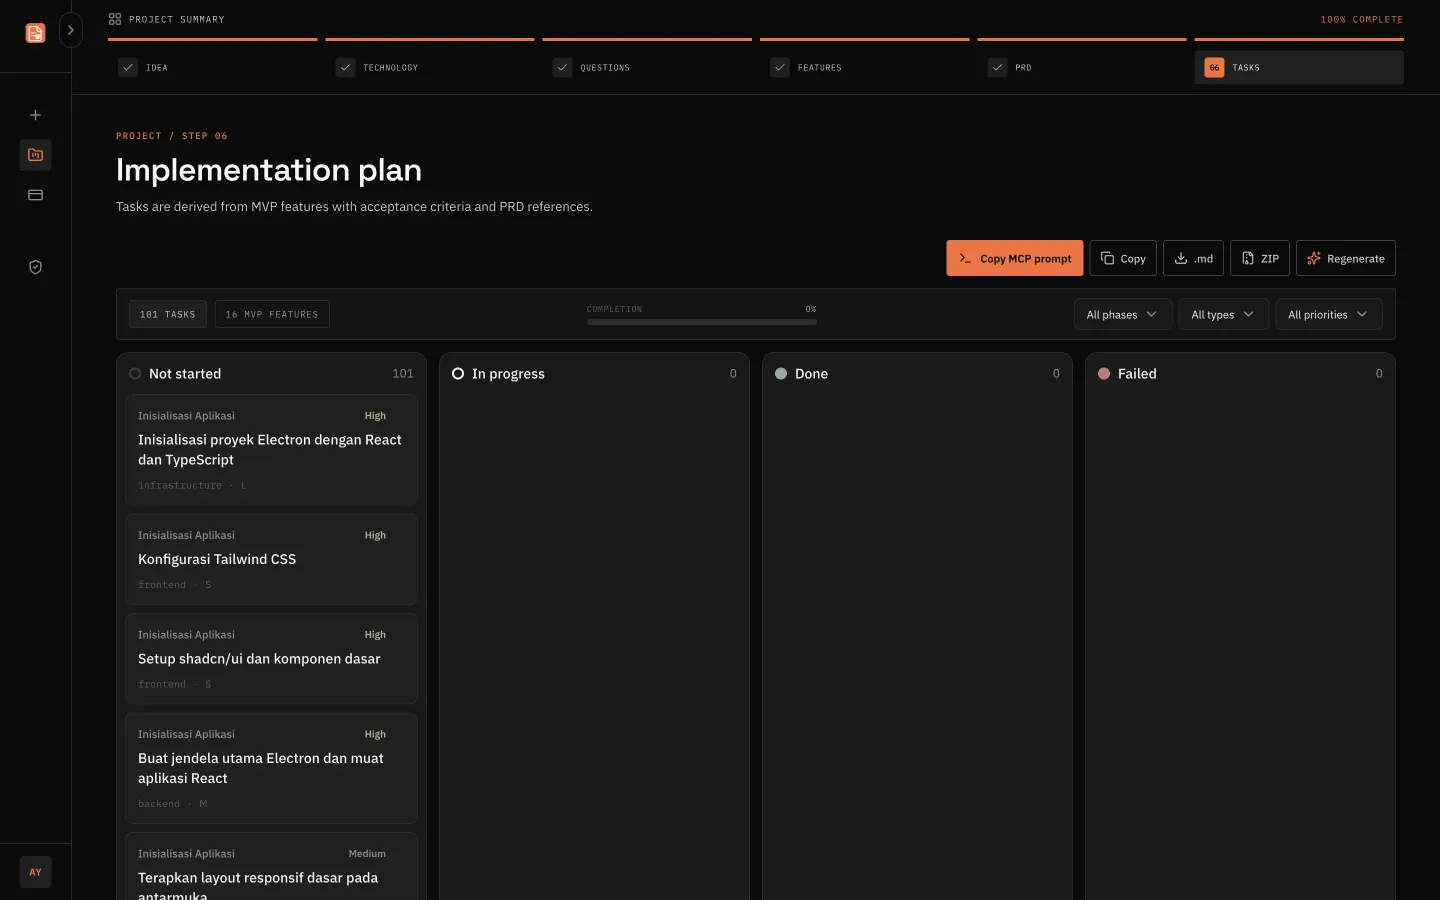Open the Konfigurasi Tailwind CSS task card

coord(271,559)
